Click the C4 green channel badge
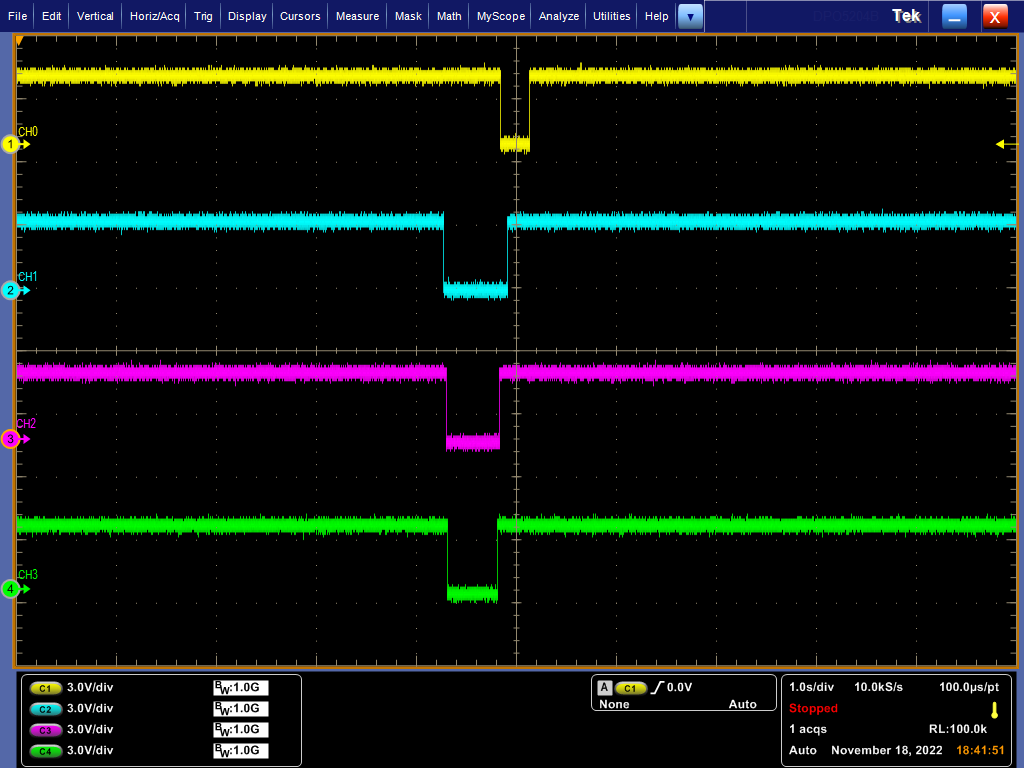The image size is (1024, 768). point(46,751)
